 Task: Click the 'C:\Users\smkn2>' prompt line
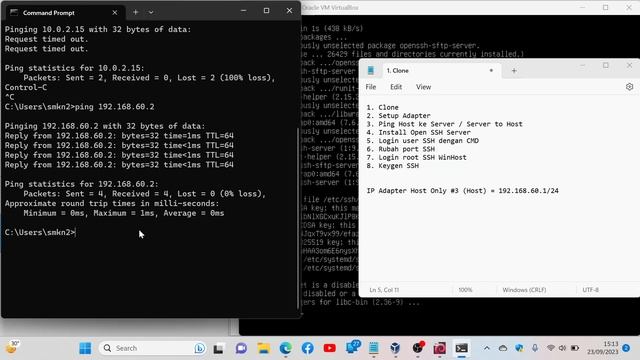point(40,232)
